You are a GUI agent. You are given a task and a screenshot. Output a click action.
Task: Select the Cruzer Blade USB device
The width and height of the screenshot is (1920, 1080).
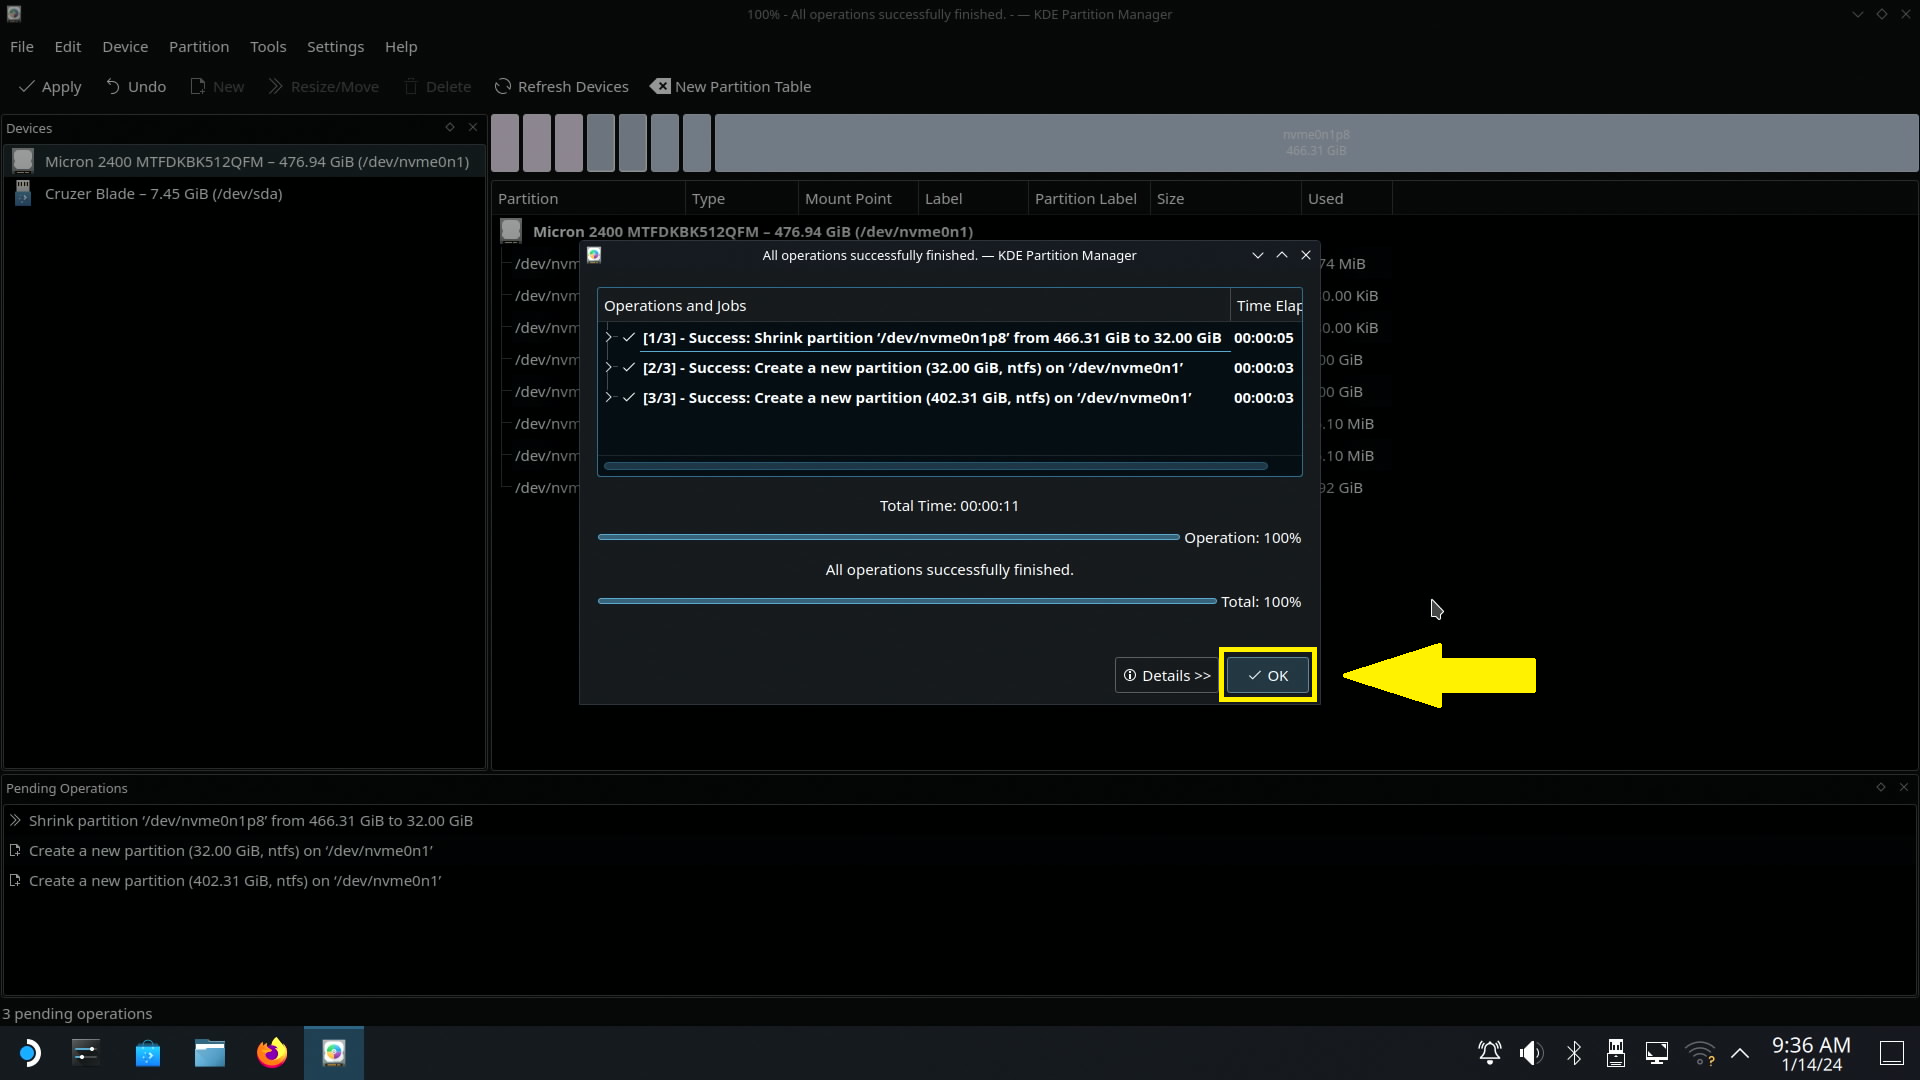(x=163, y=194)
